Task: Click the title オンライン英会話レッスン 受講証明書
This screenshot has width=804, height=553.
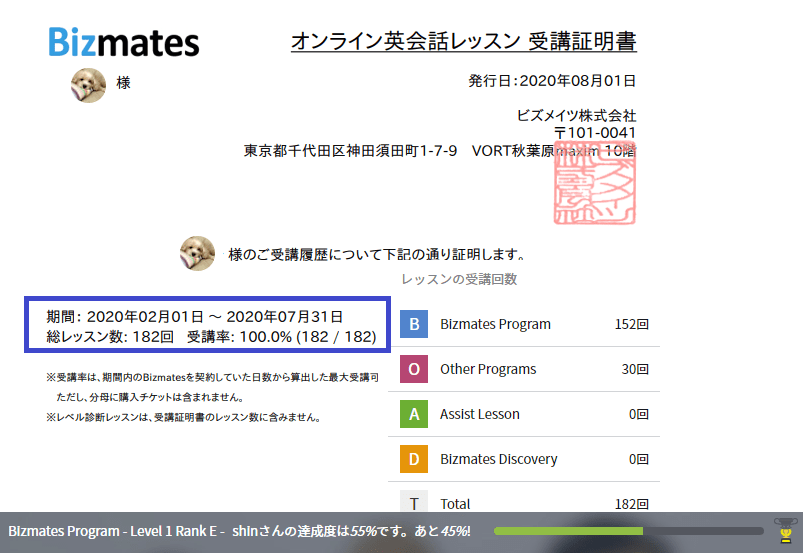Action: 464,41
